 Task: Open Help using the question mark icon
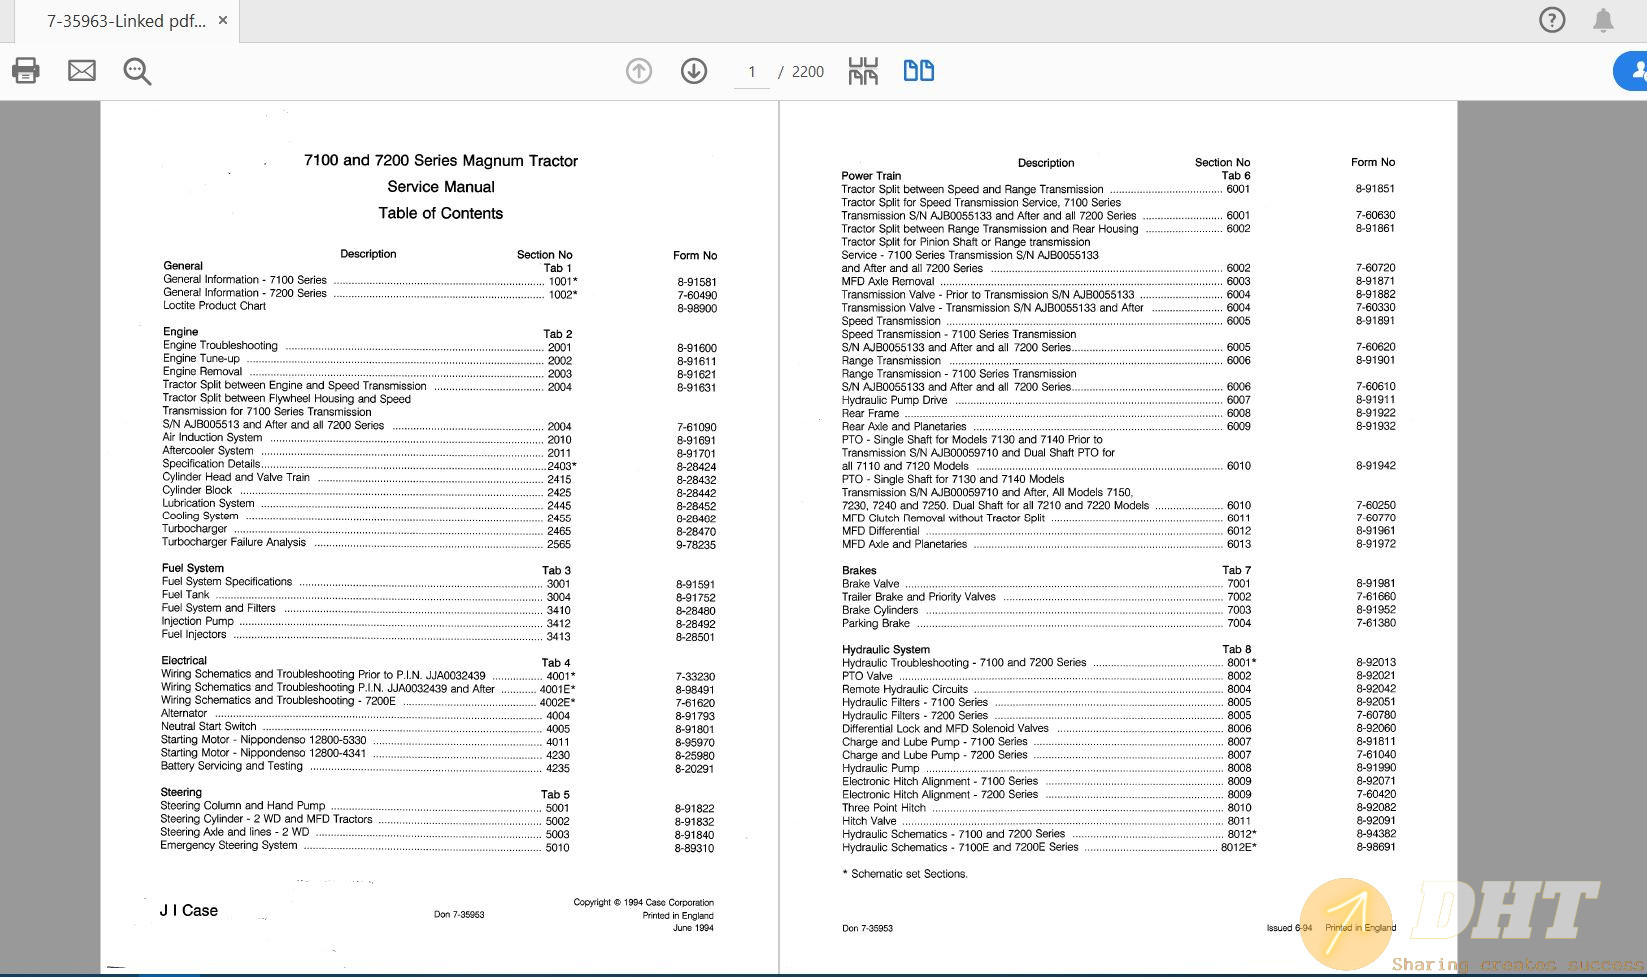point(1552,20)
